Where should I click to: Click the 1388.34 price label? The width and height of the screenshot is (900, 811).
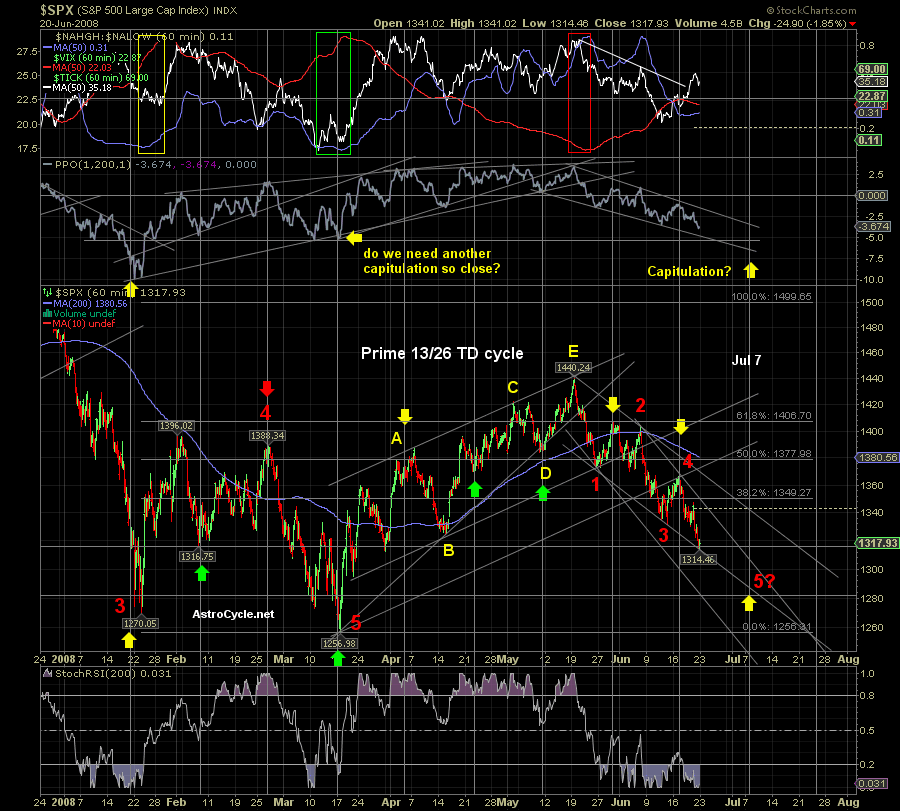point(267,436)
